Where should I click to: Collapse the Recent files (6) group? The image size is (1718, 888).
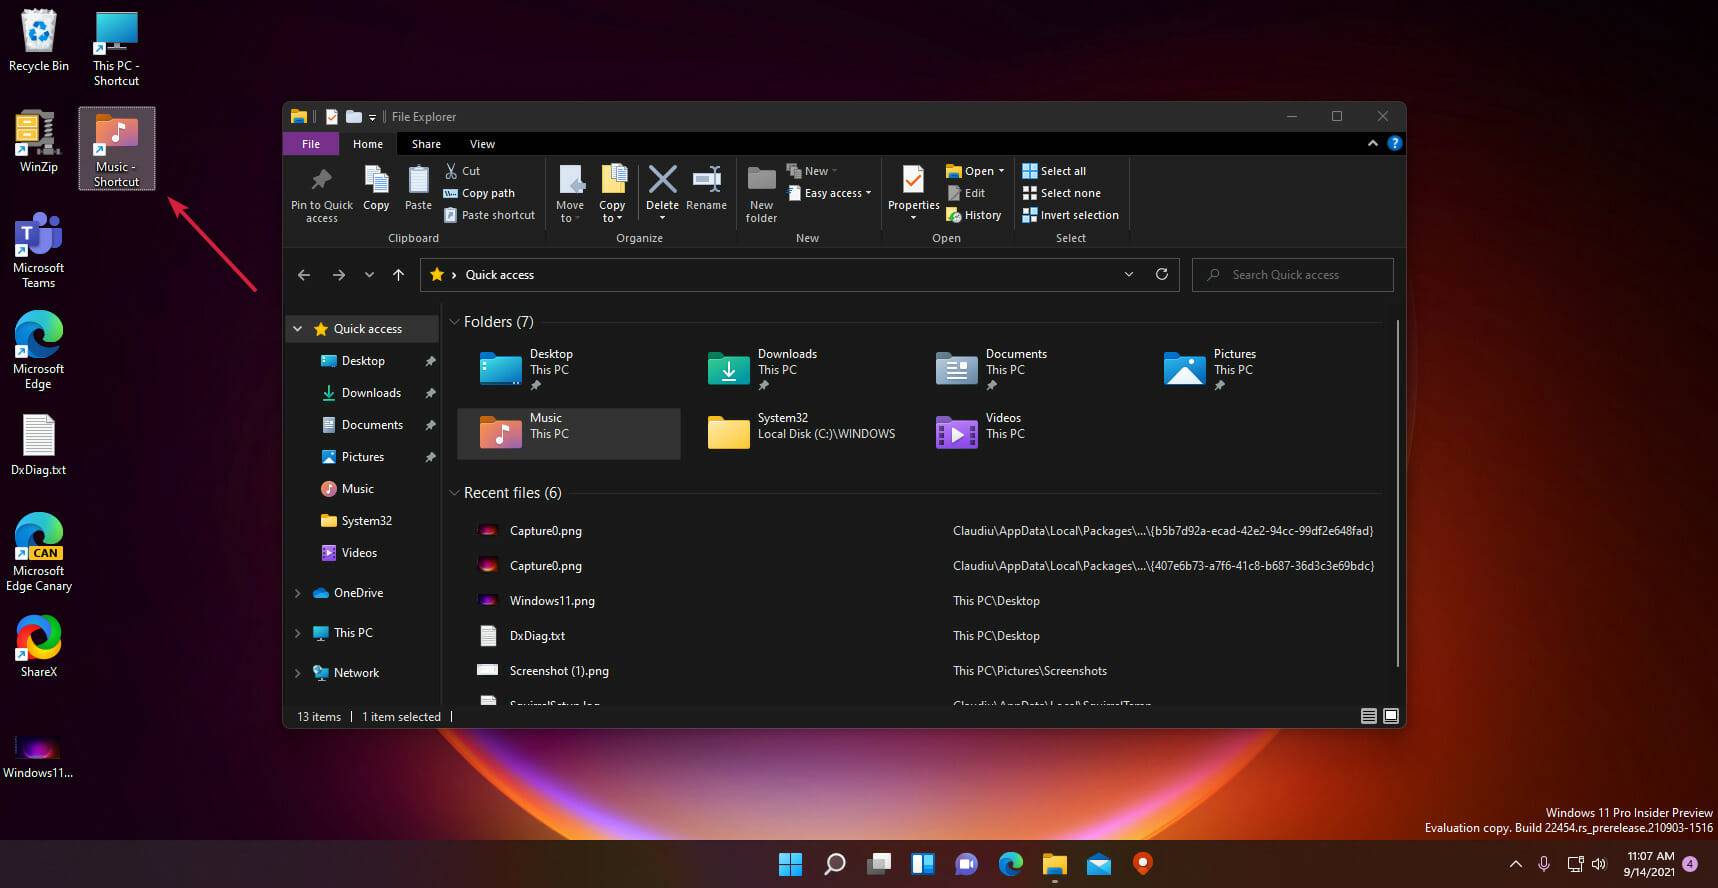click(x=454, y=493)
